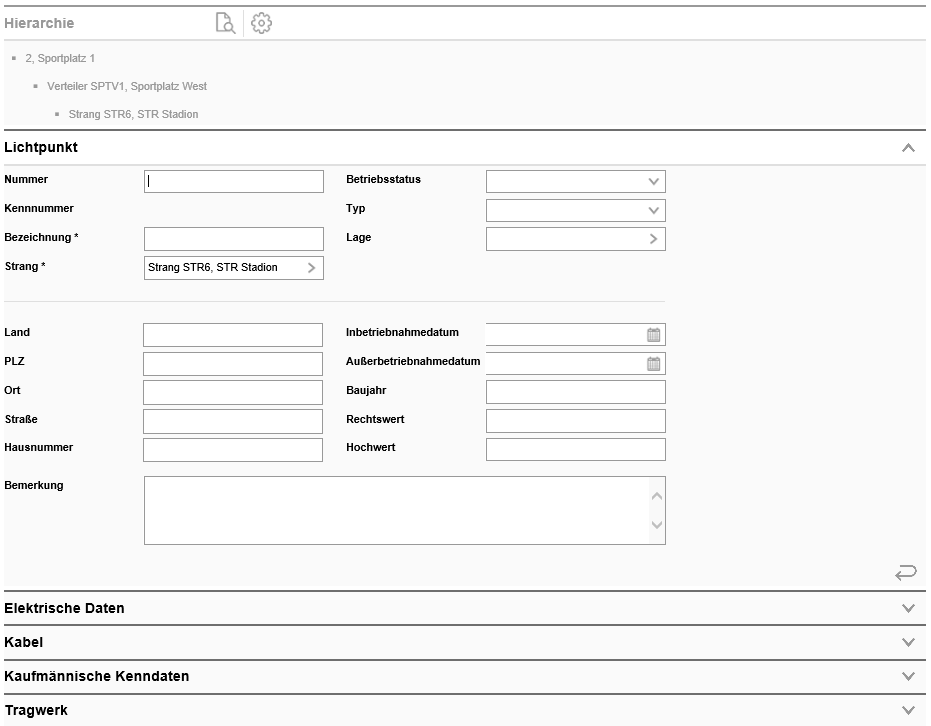Open Strang selection arrow

coord(311,268)
